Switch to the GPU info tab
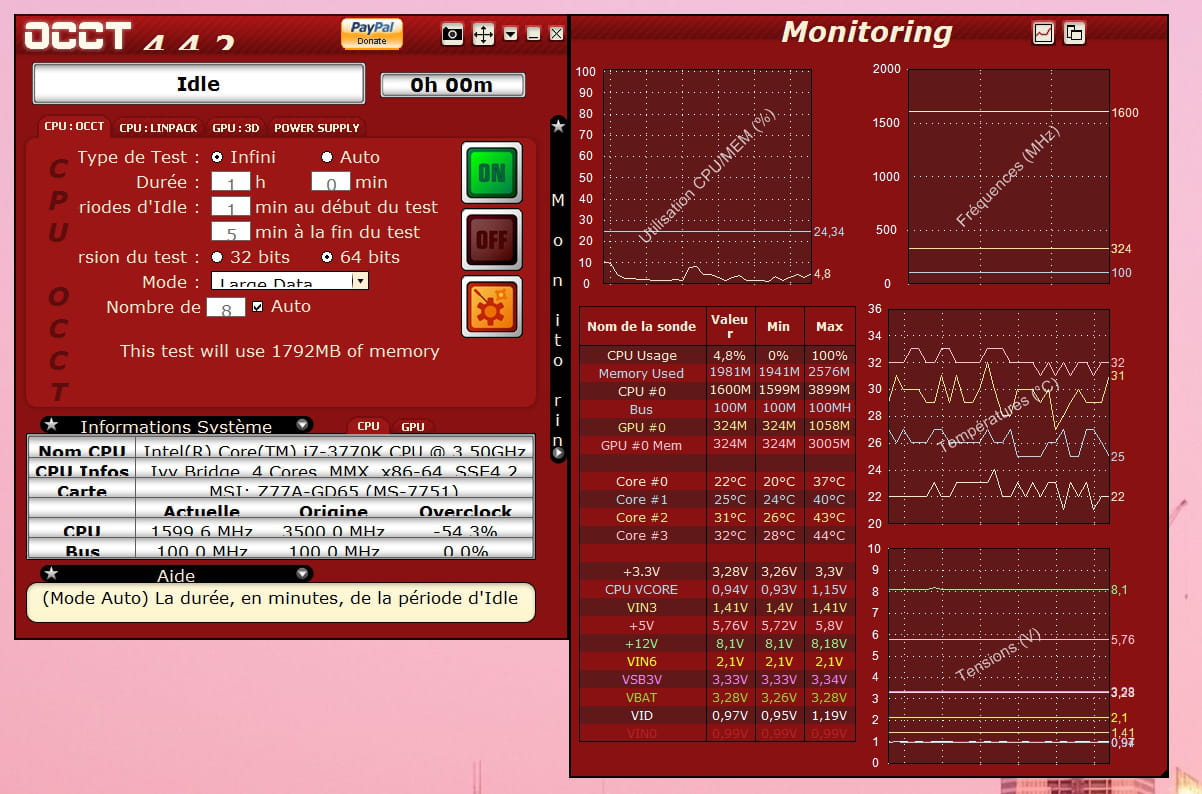 click(x=412, y=426)
